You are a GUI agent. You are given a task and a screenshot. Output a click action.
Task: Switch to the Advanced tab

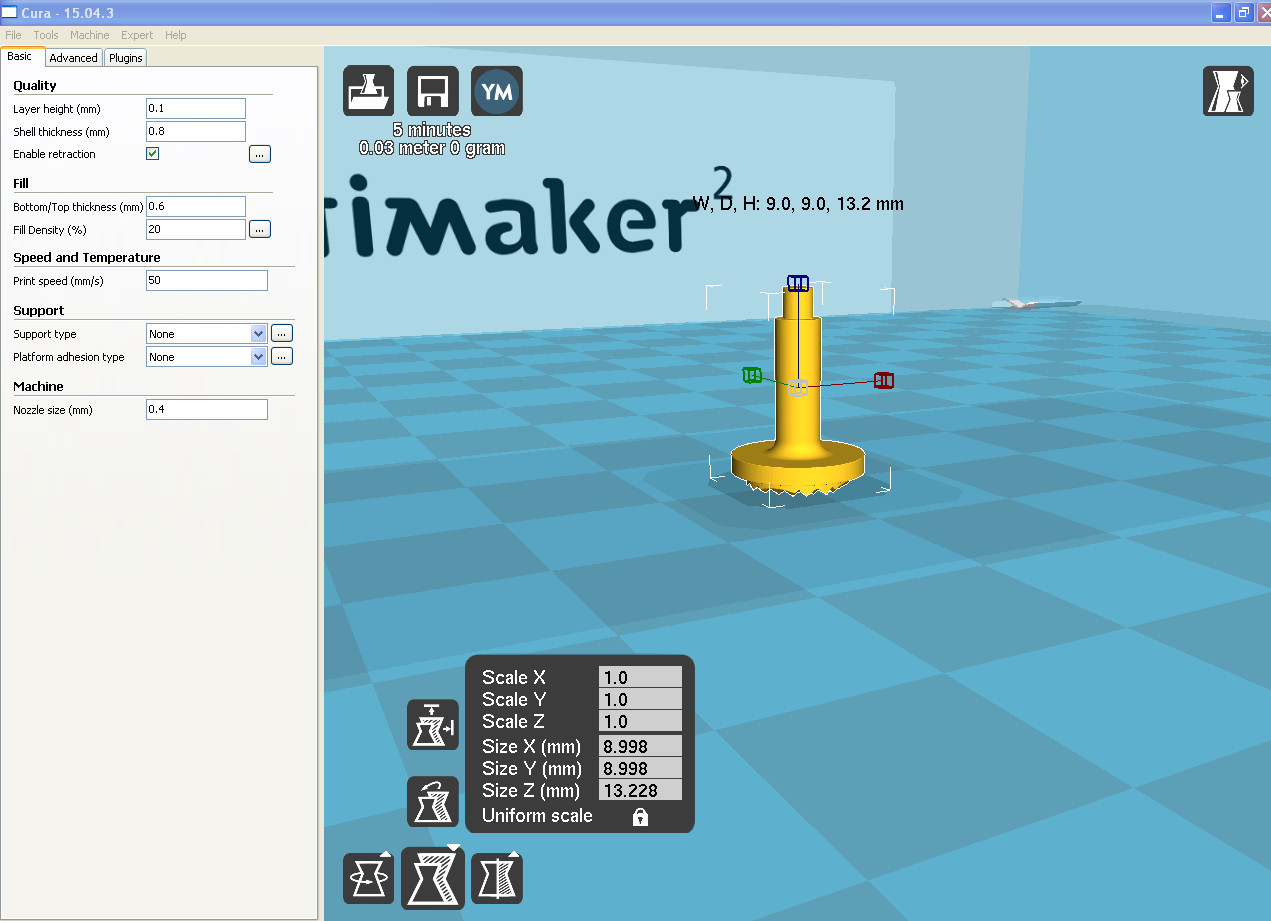74,58
